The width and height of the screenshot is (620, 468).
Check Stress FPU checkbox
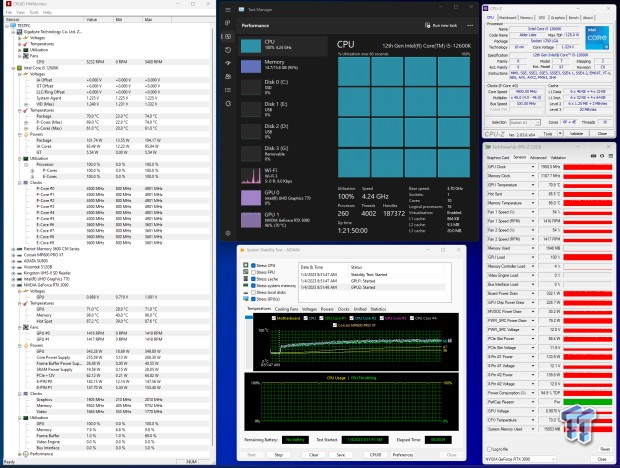point(253,272)
